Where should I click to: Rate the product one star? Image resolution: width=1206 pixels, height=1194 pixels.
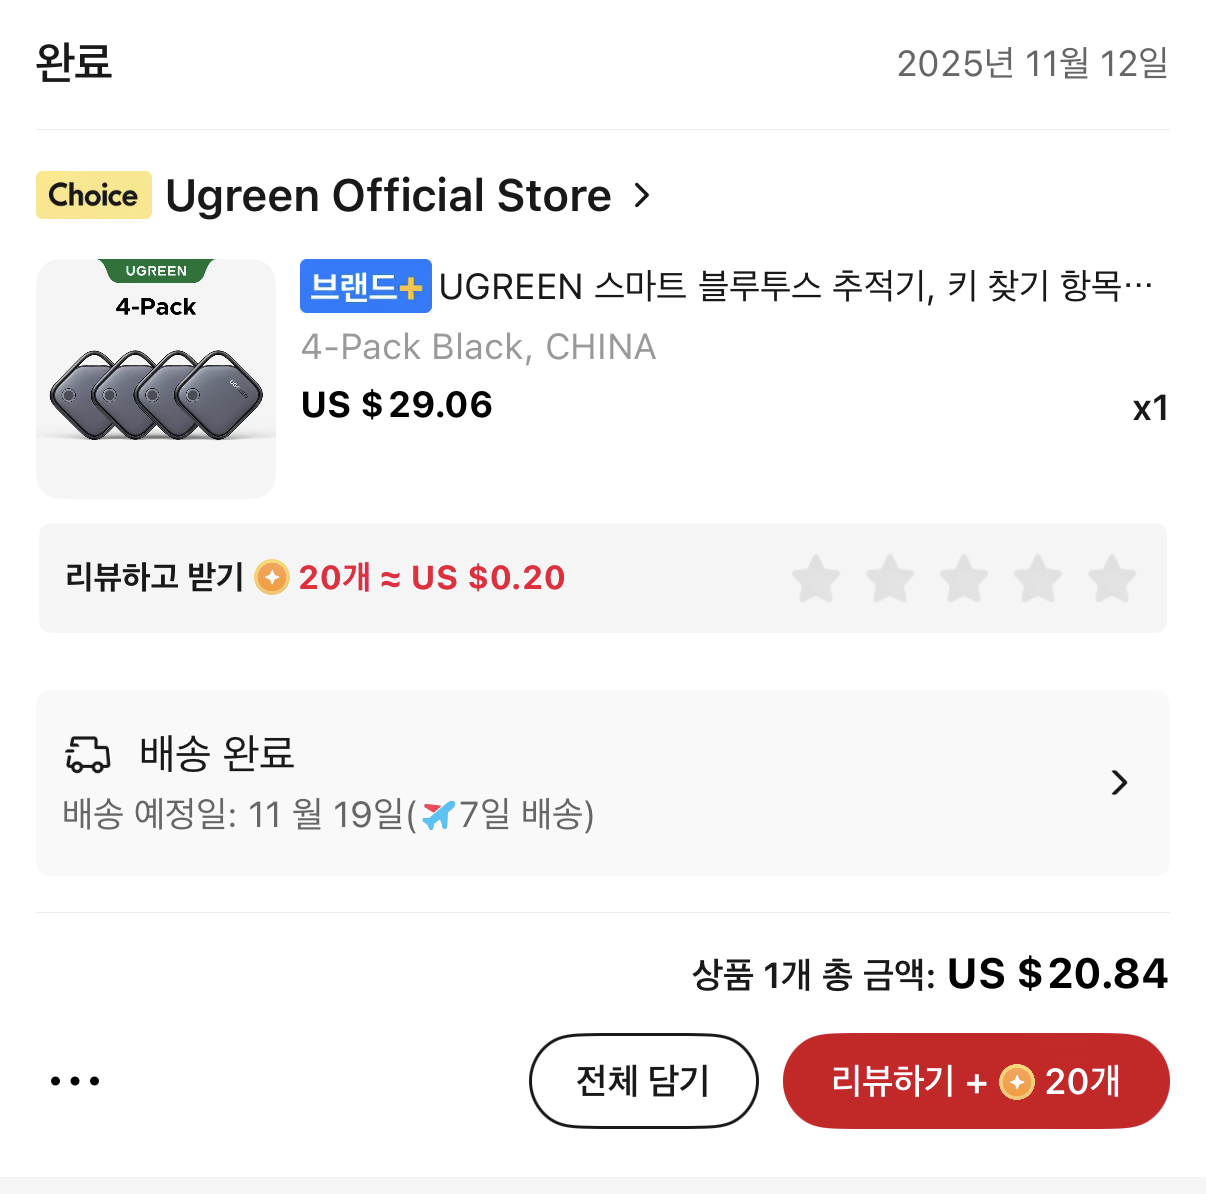point(816,579)
